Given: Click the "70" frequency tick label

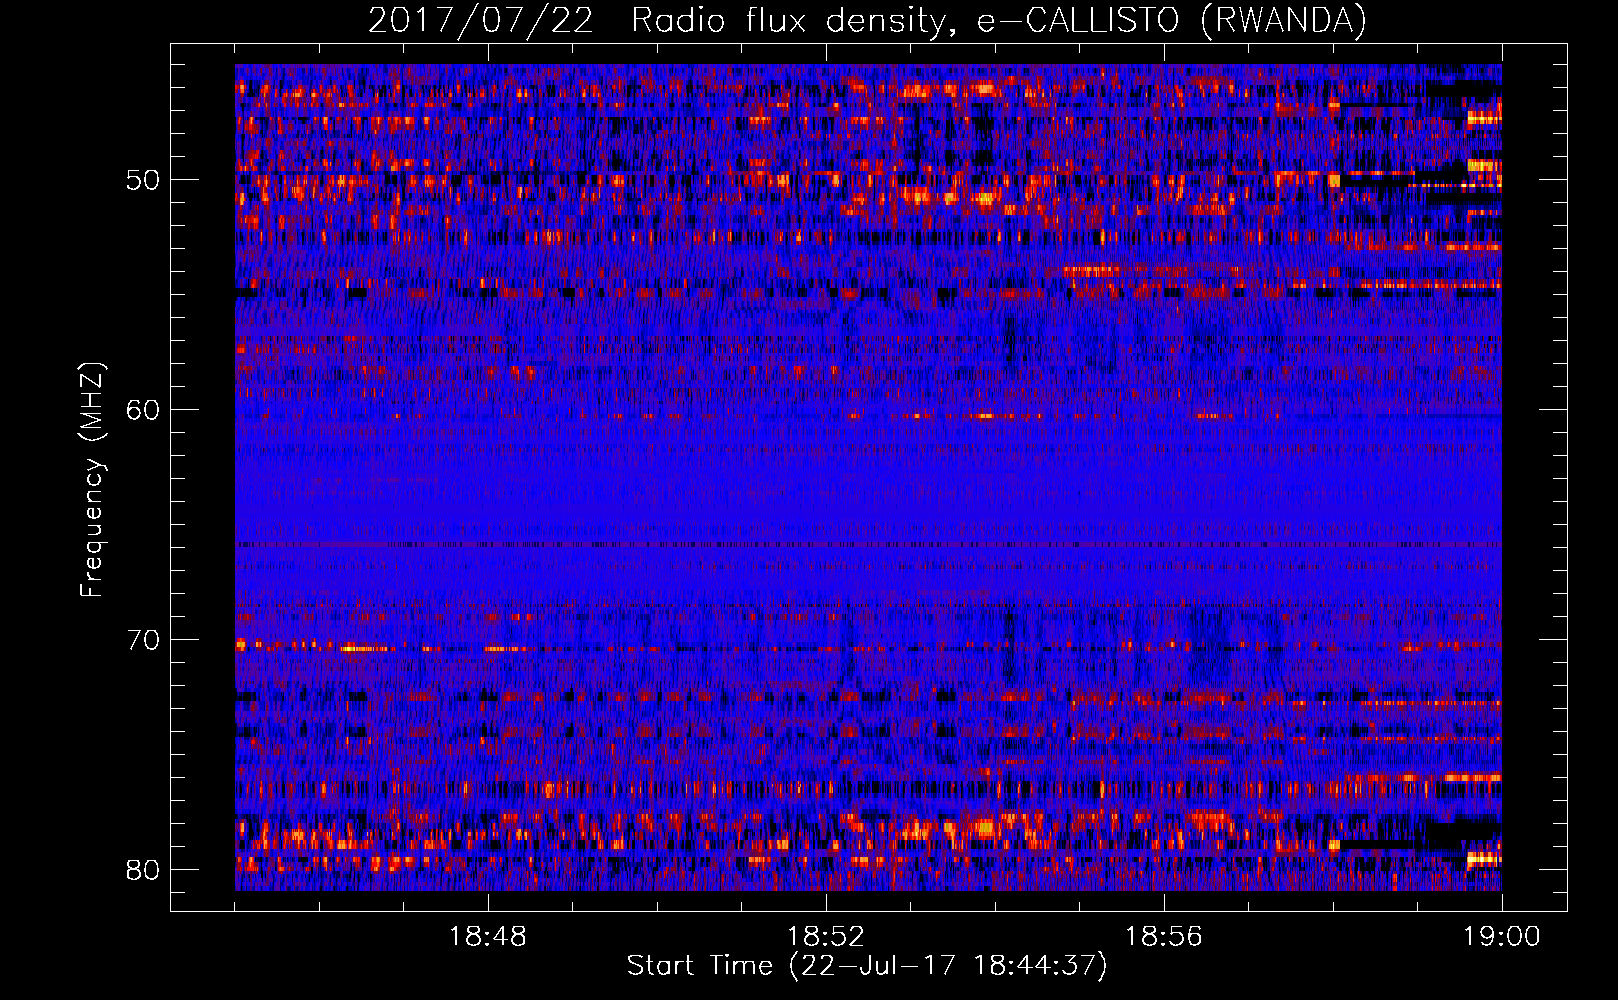Looking at the screenshot, I should 143,640.
